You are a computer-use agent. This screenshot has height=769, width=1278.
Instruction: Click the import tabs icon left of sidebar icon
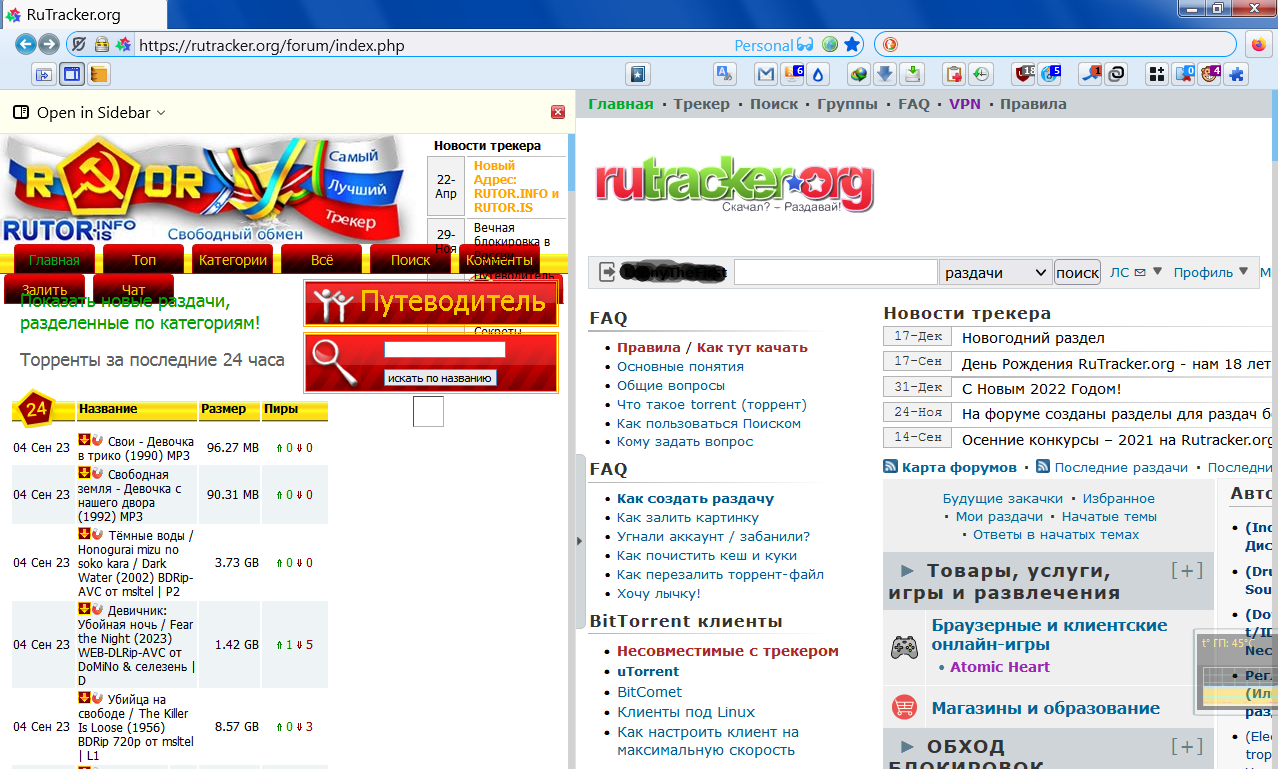(45, 74)
